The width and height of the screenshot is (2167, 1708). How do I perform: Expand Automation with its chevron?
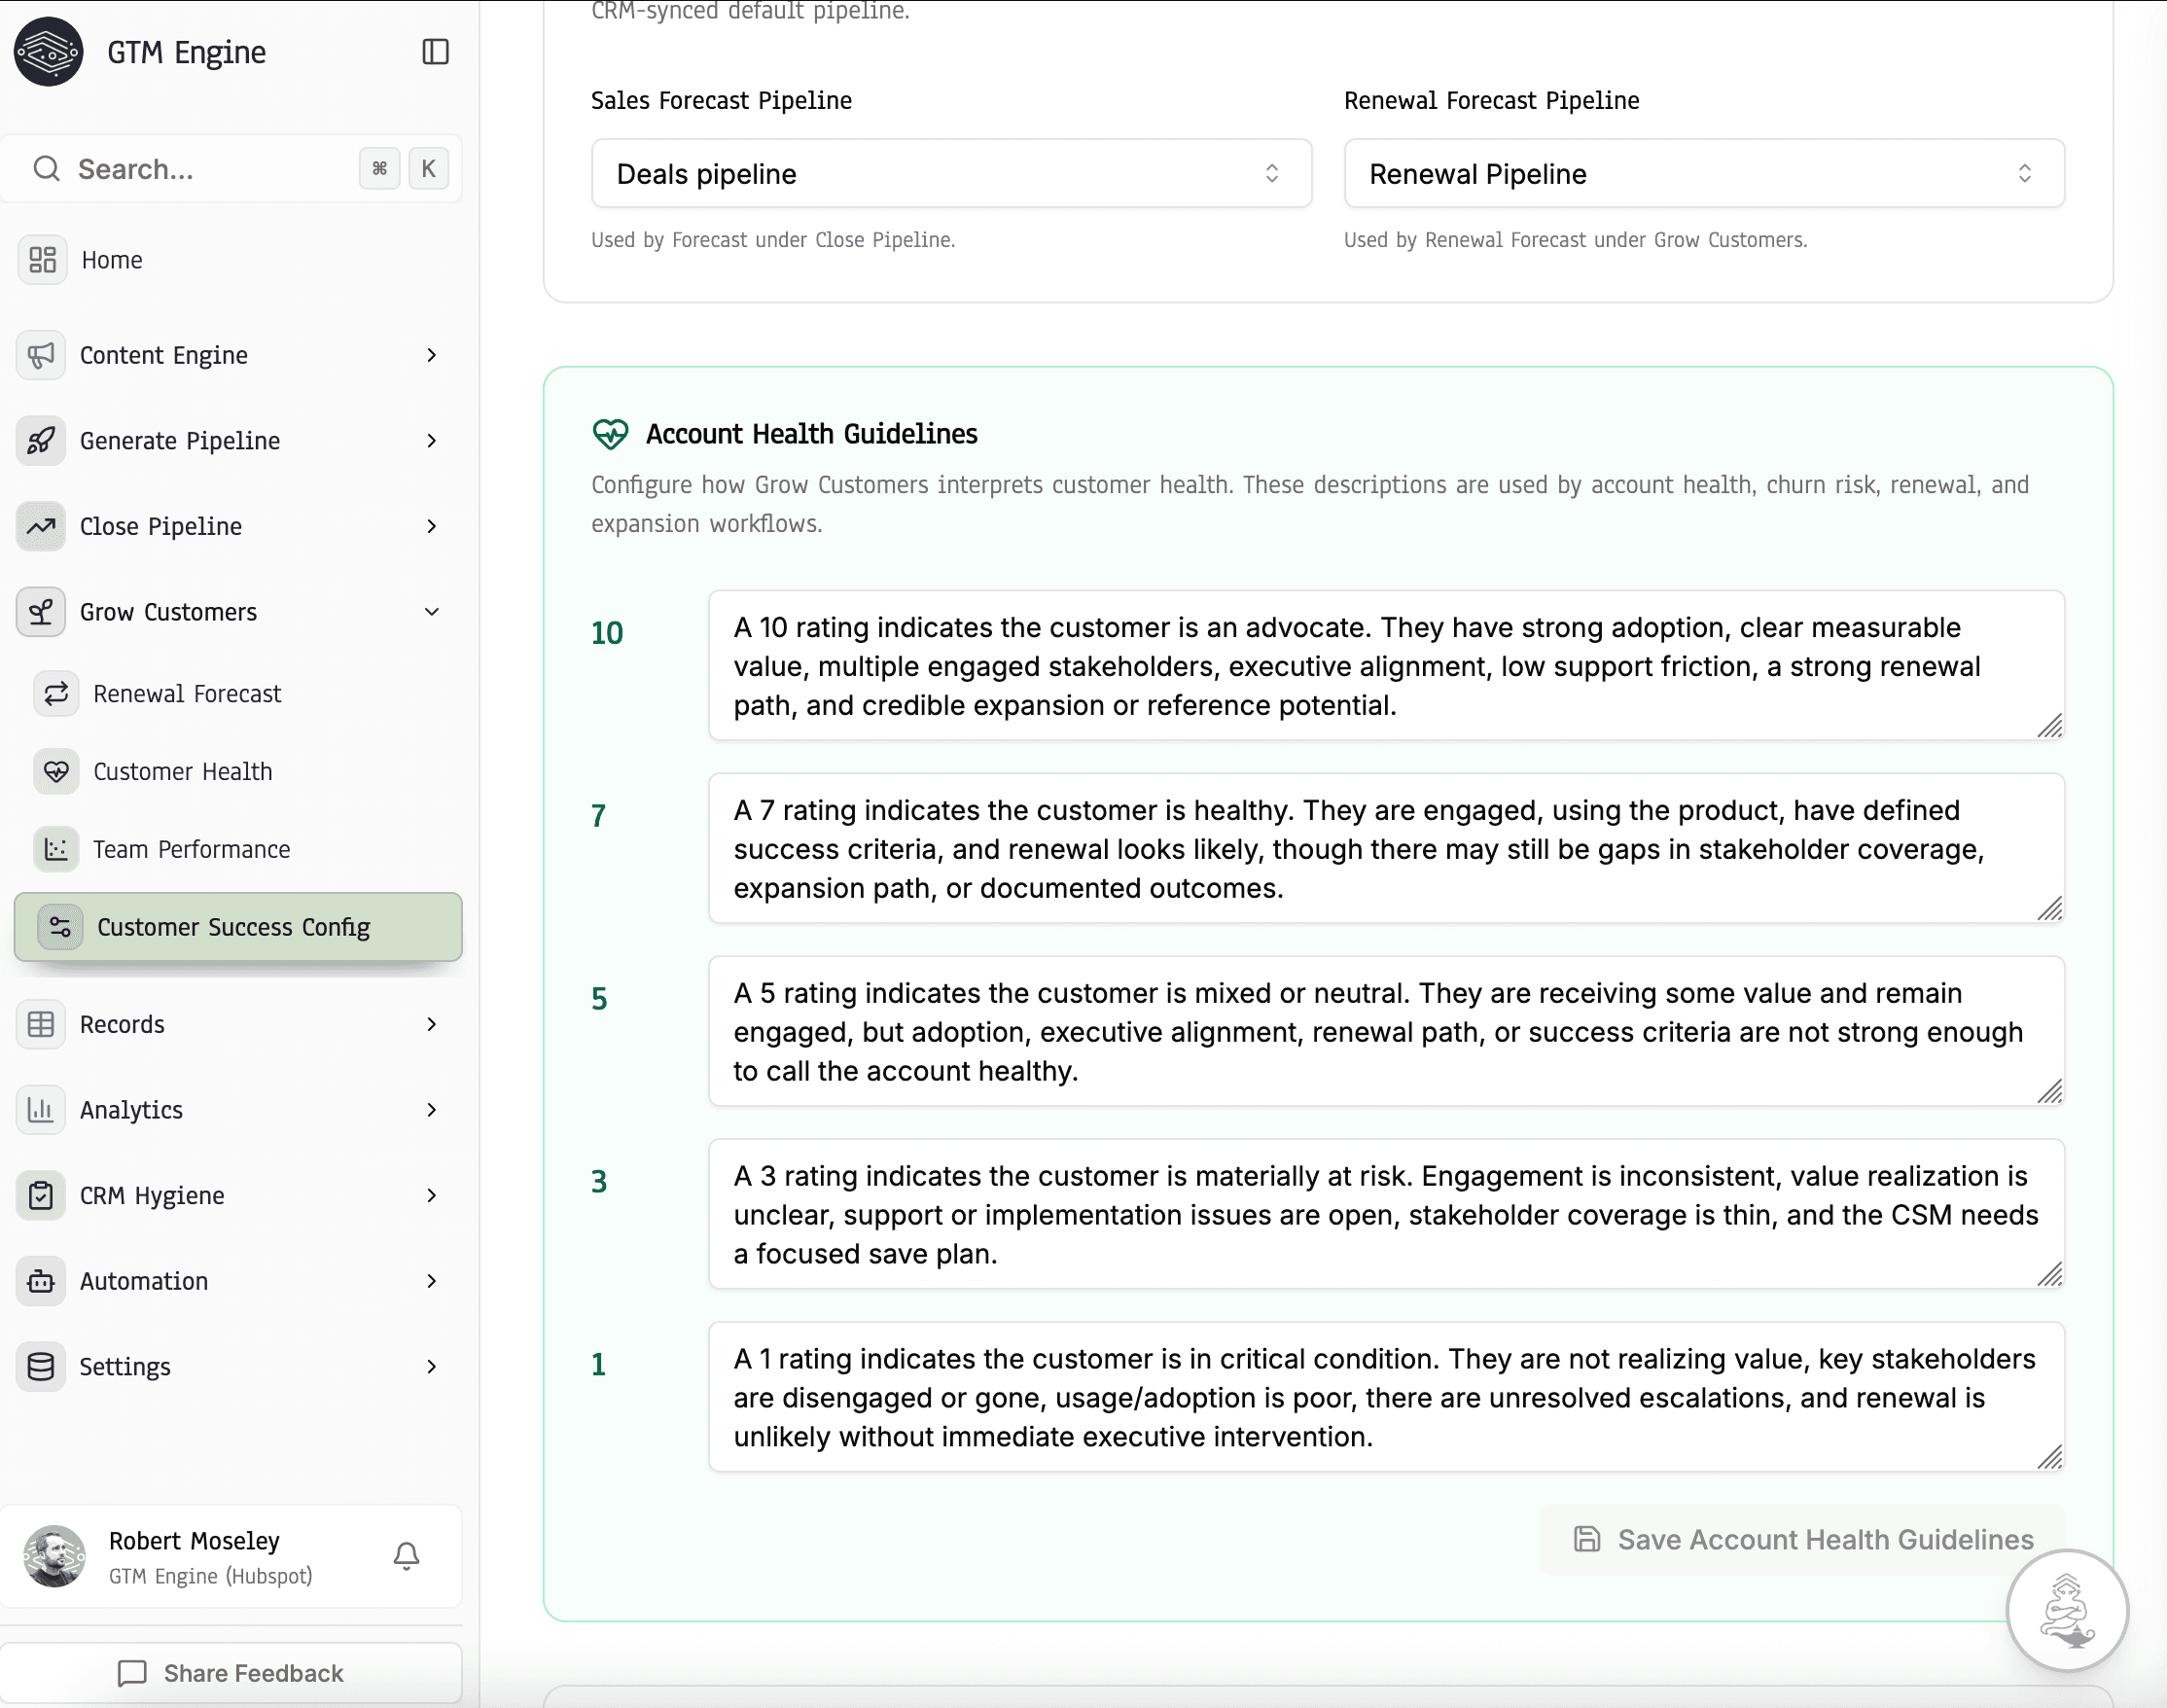click(x=432, y=1281)
